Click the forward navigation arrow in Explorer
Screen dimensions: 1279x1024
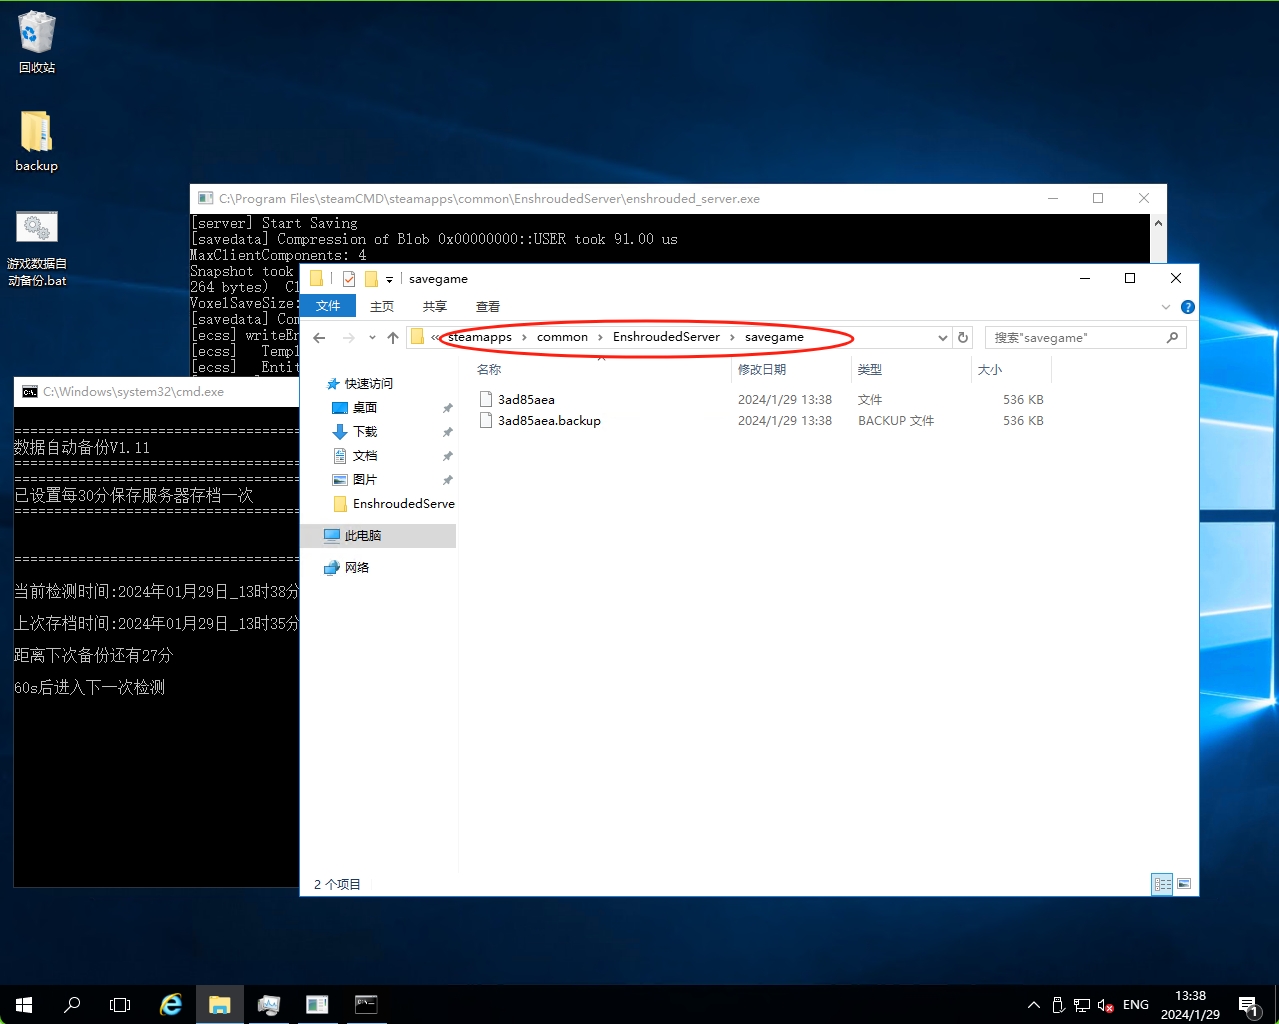pos(348,338)
